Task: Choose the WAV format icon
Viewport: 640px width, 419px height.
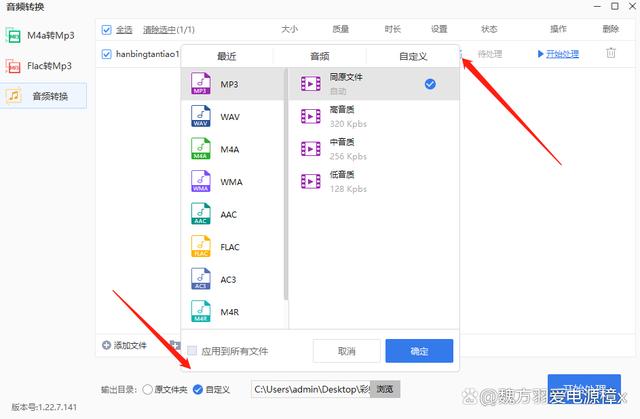Action: point(201,118)
